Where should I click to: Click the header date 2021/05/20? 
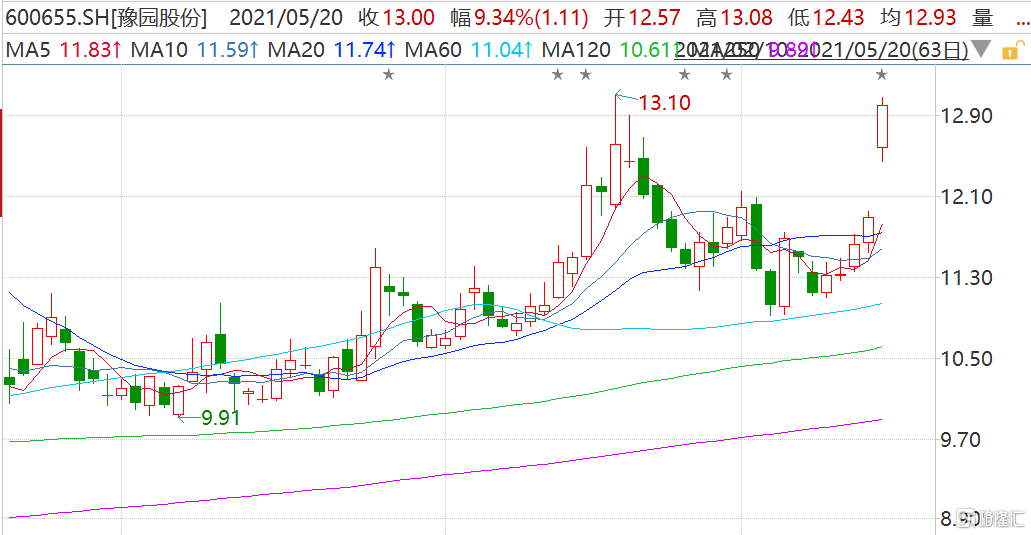pyautogui.click(x=286, y=18)
